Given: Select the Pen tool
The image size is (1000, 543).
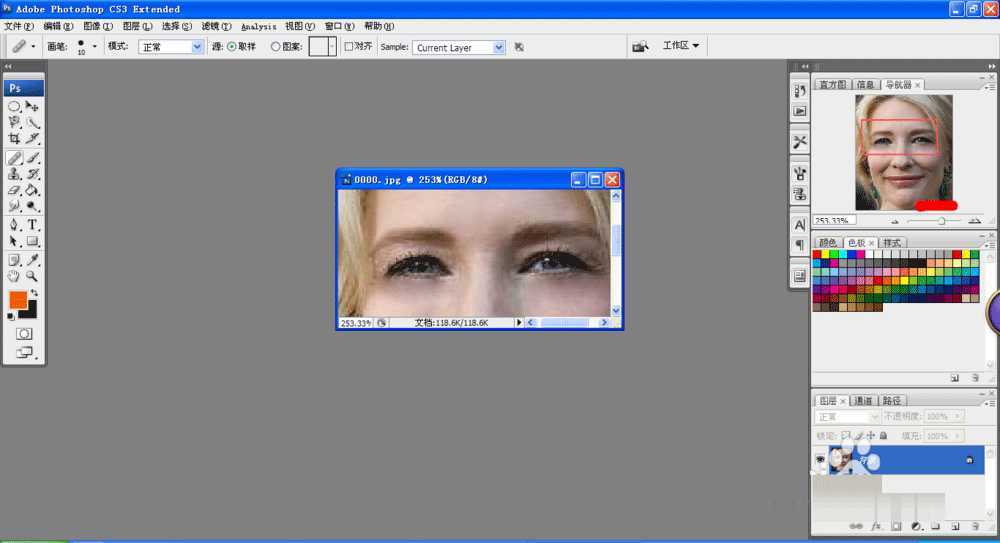Looking at the screenshot, I should pyautogui.click(x=14, y=225).
